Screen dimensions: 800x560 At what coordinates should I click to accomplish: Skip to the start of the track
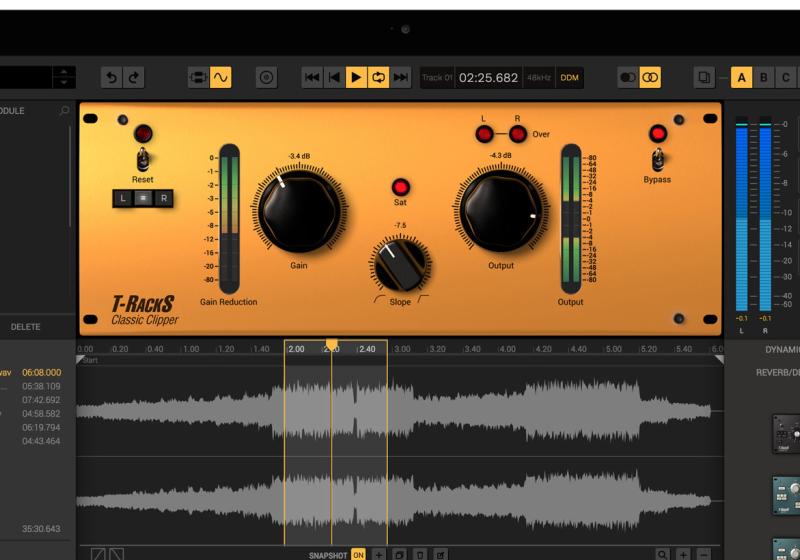point(312,77)
